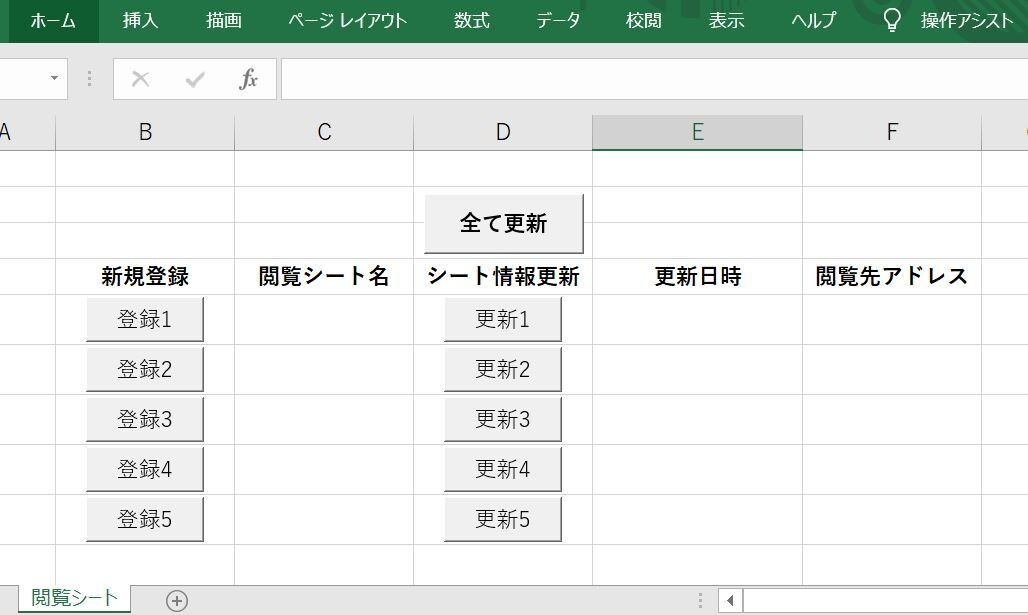Select column E header
Image resolution: width=1028 pixels, height=615 pixels.
pyautogui.click(x=698, y=132)
